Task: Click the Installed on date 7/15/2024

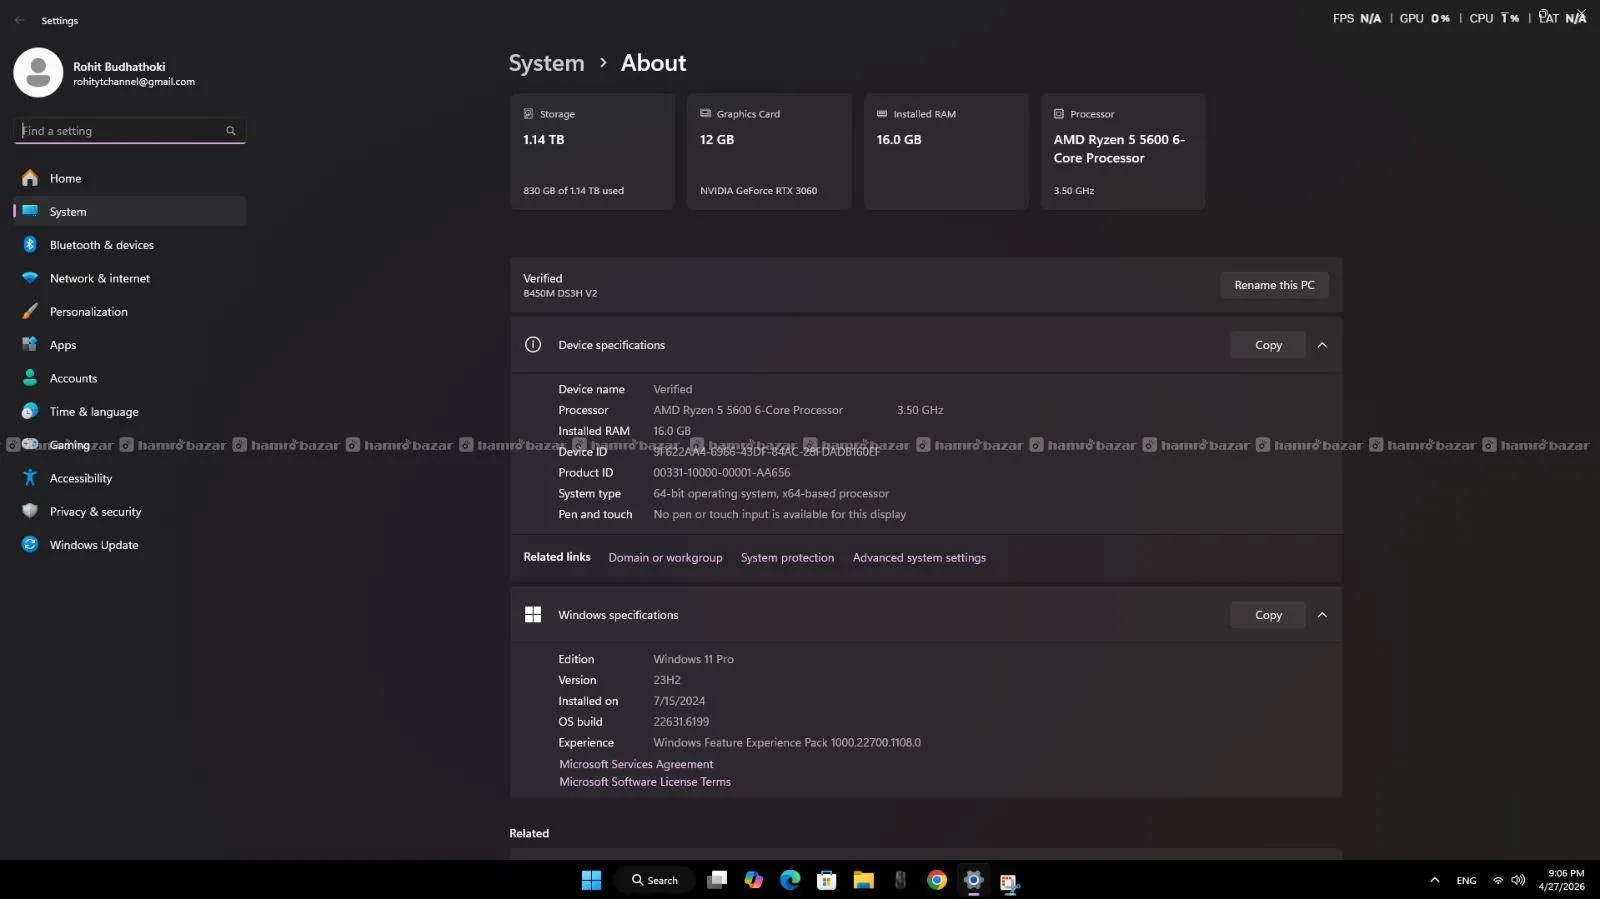Action: click(679, 701)
